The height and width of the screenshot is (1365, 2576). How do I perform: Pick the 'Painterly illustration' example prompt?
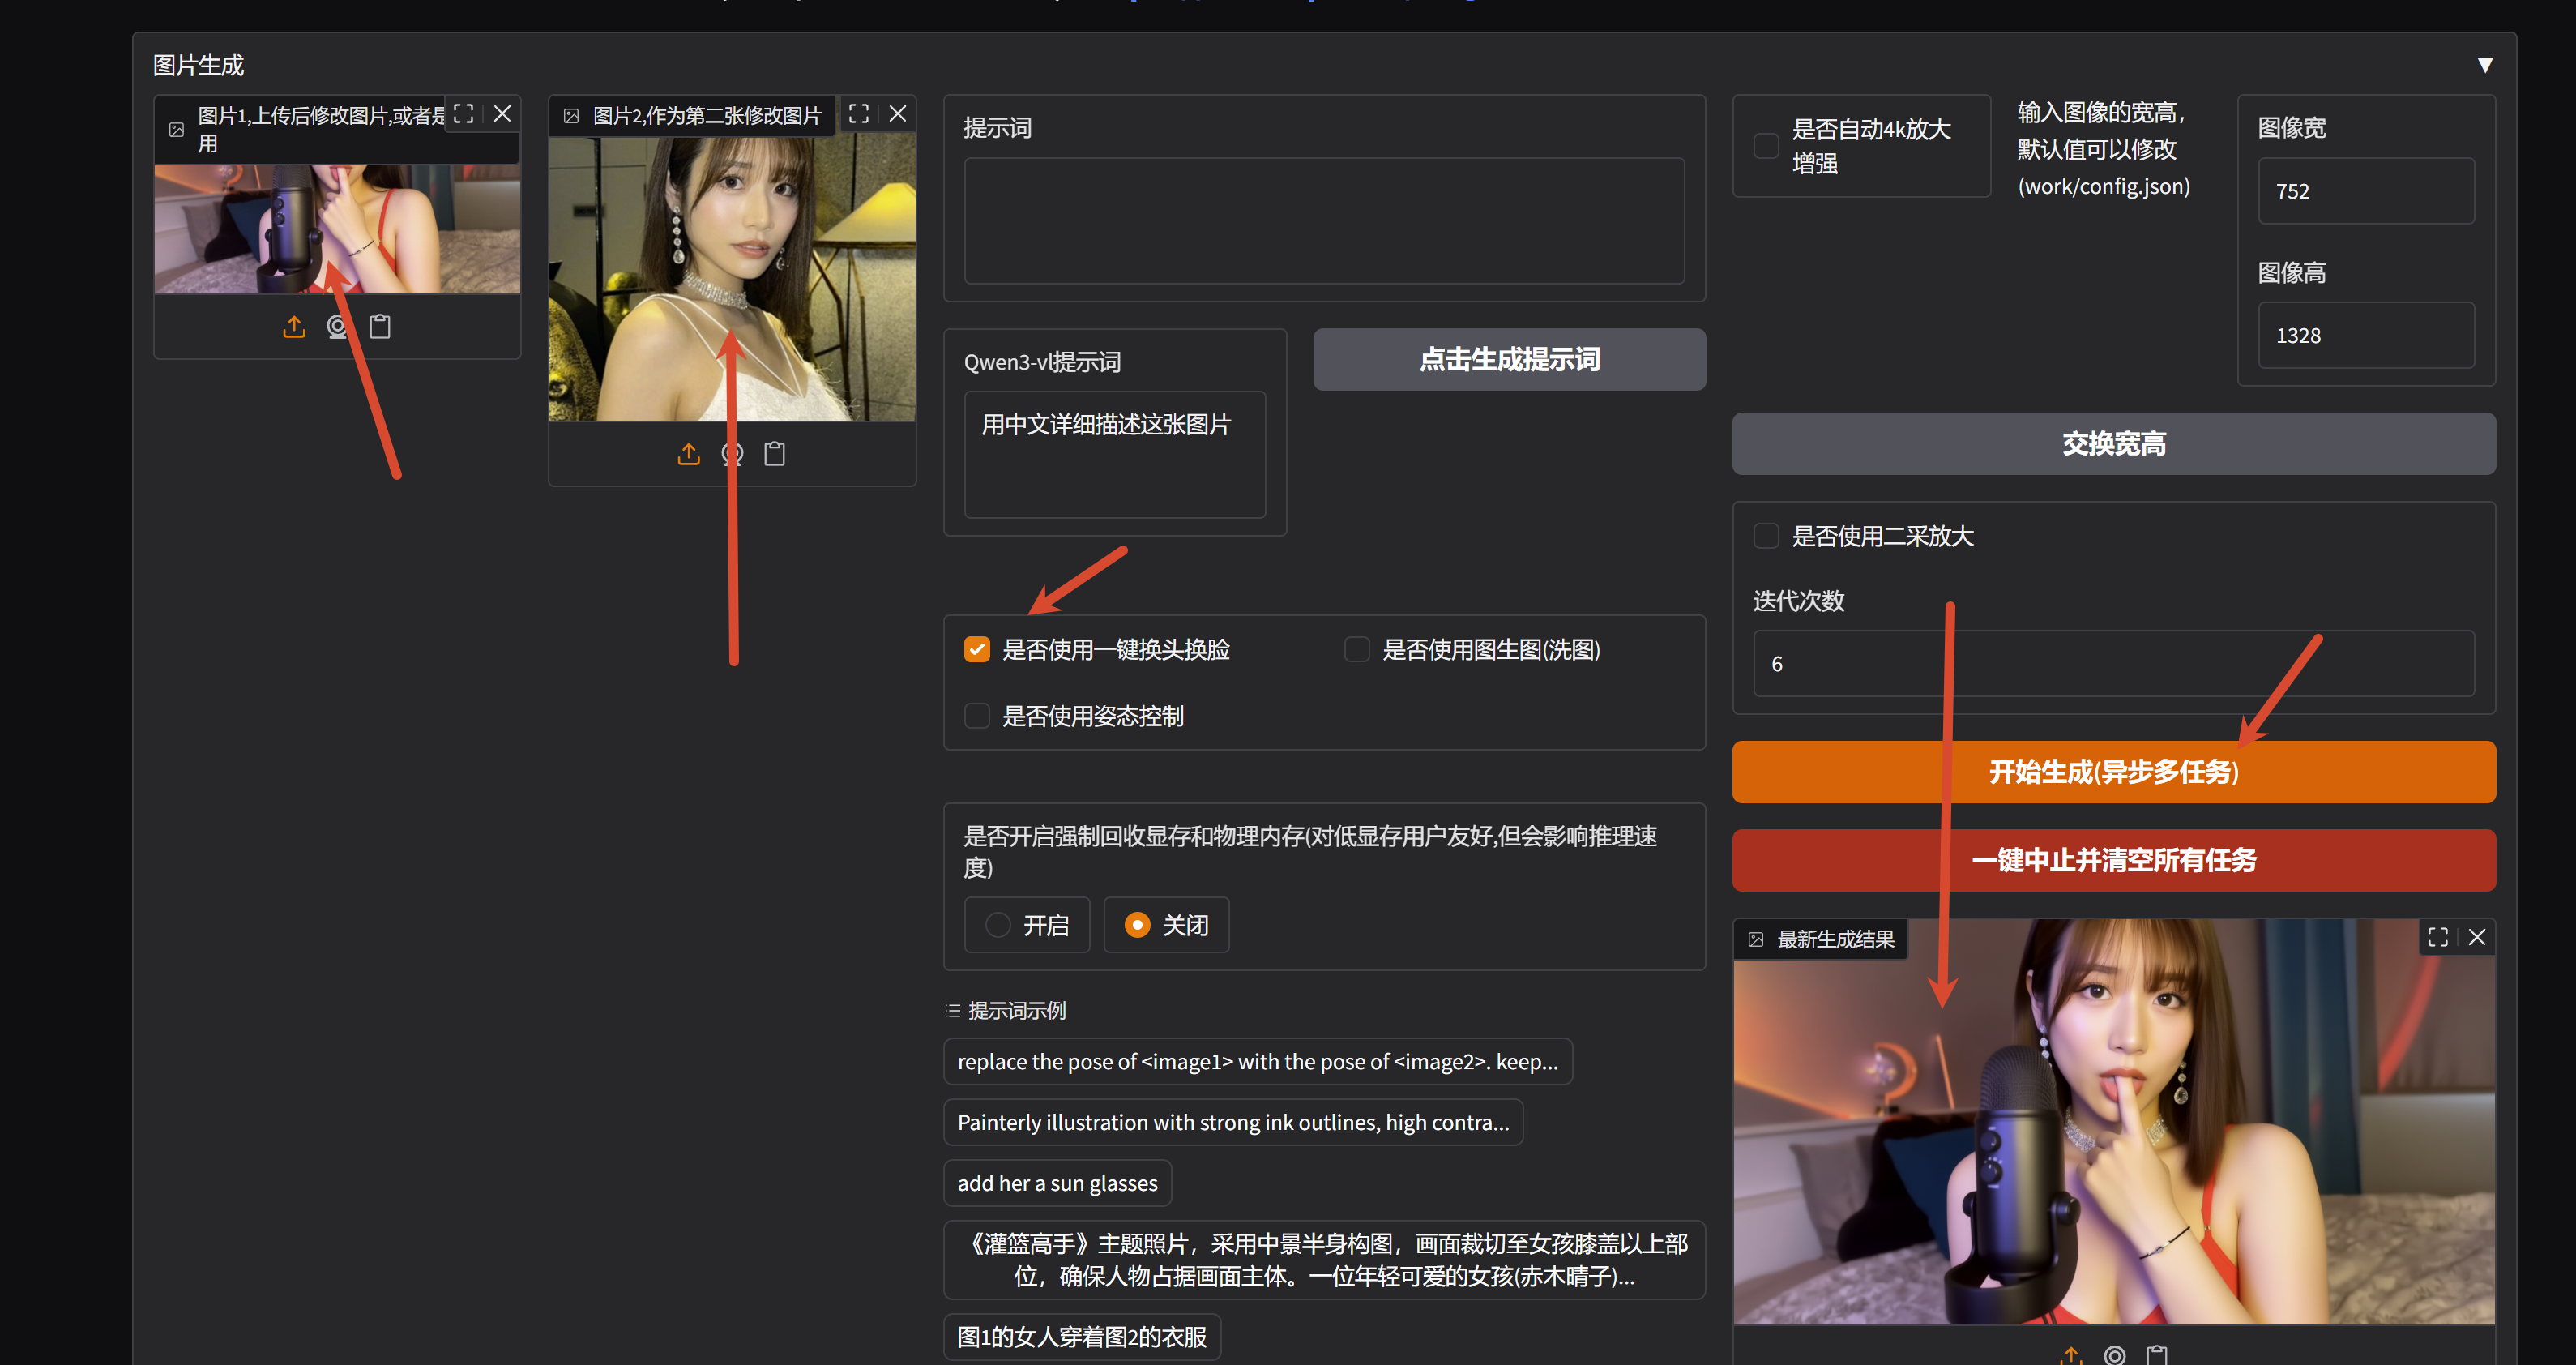point(1233,1123)
